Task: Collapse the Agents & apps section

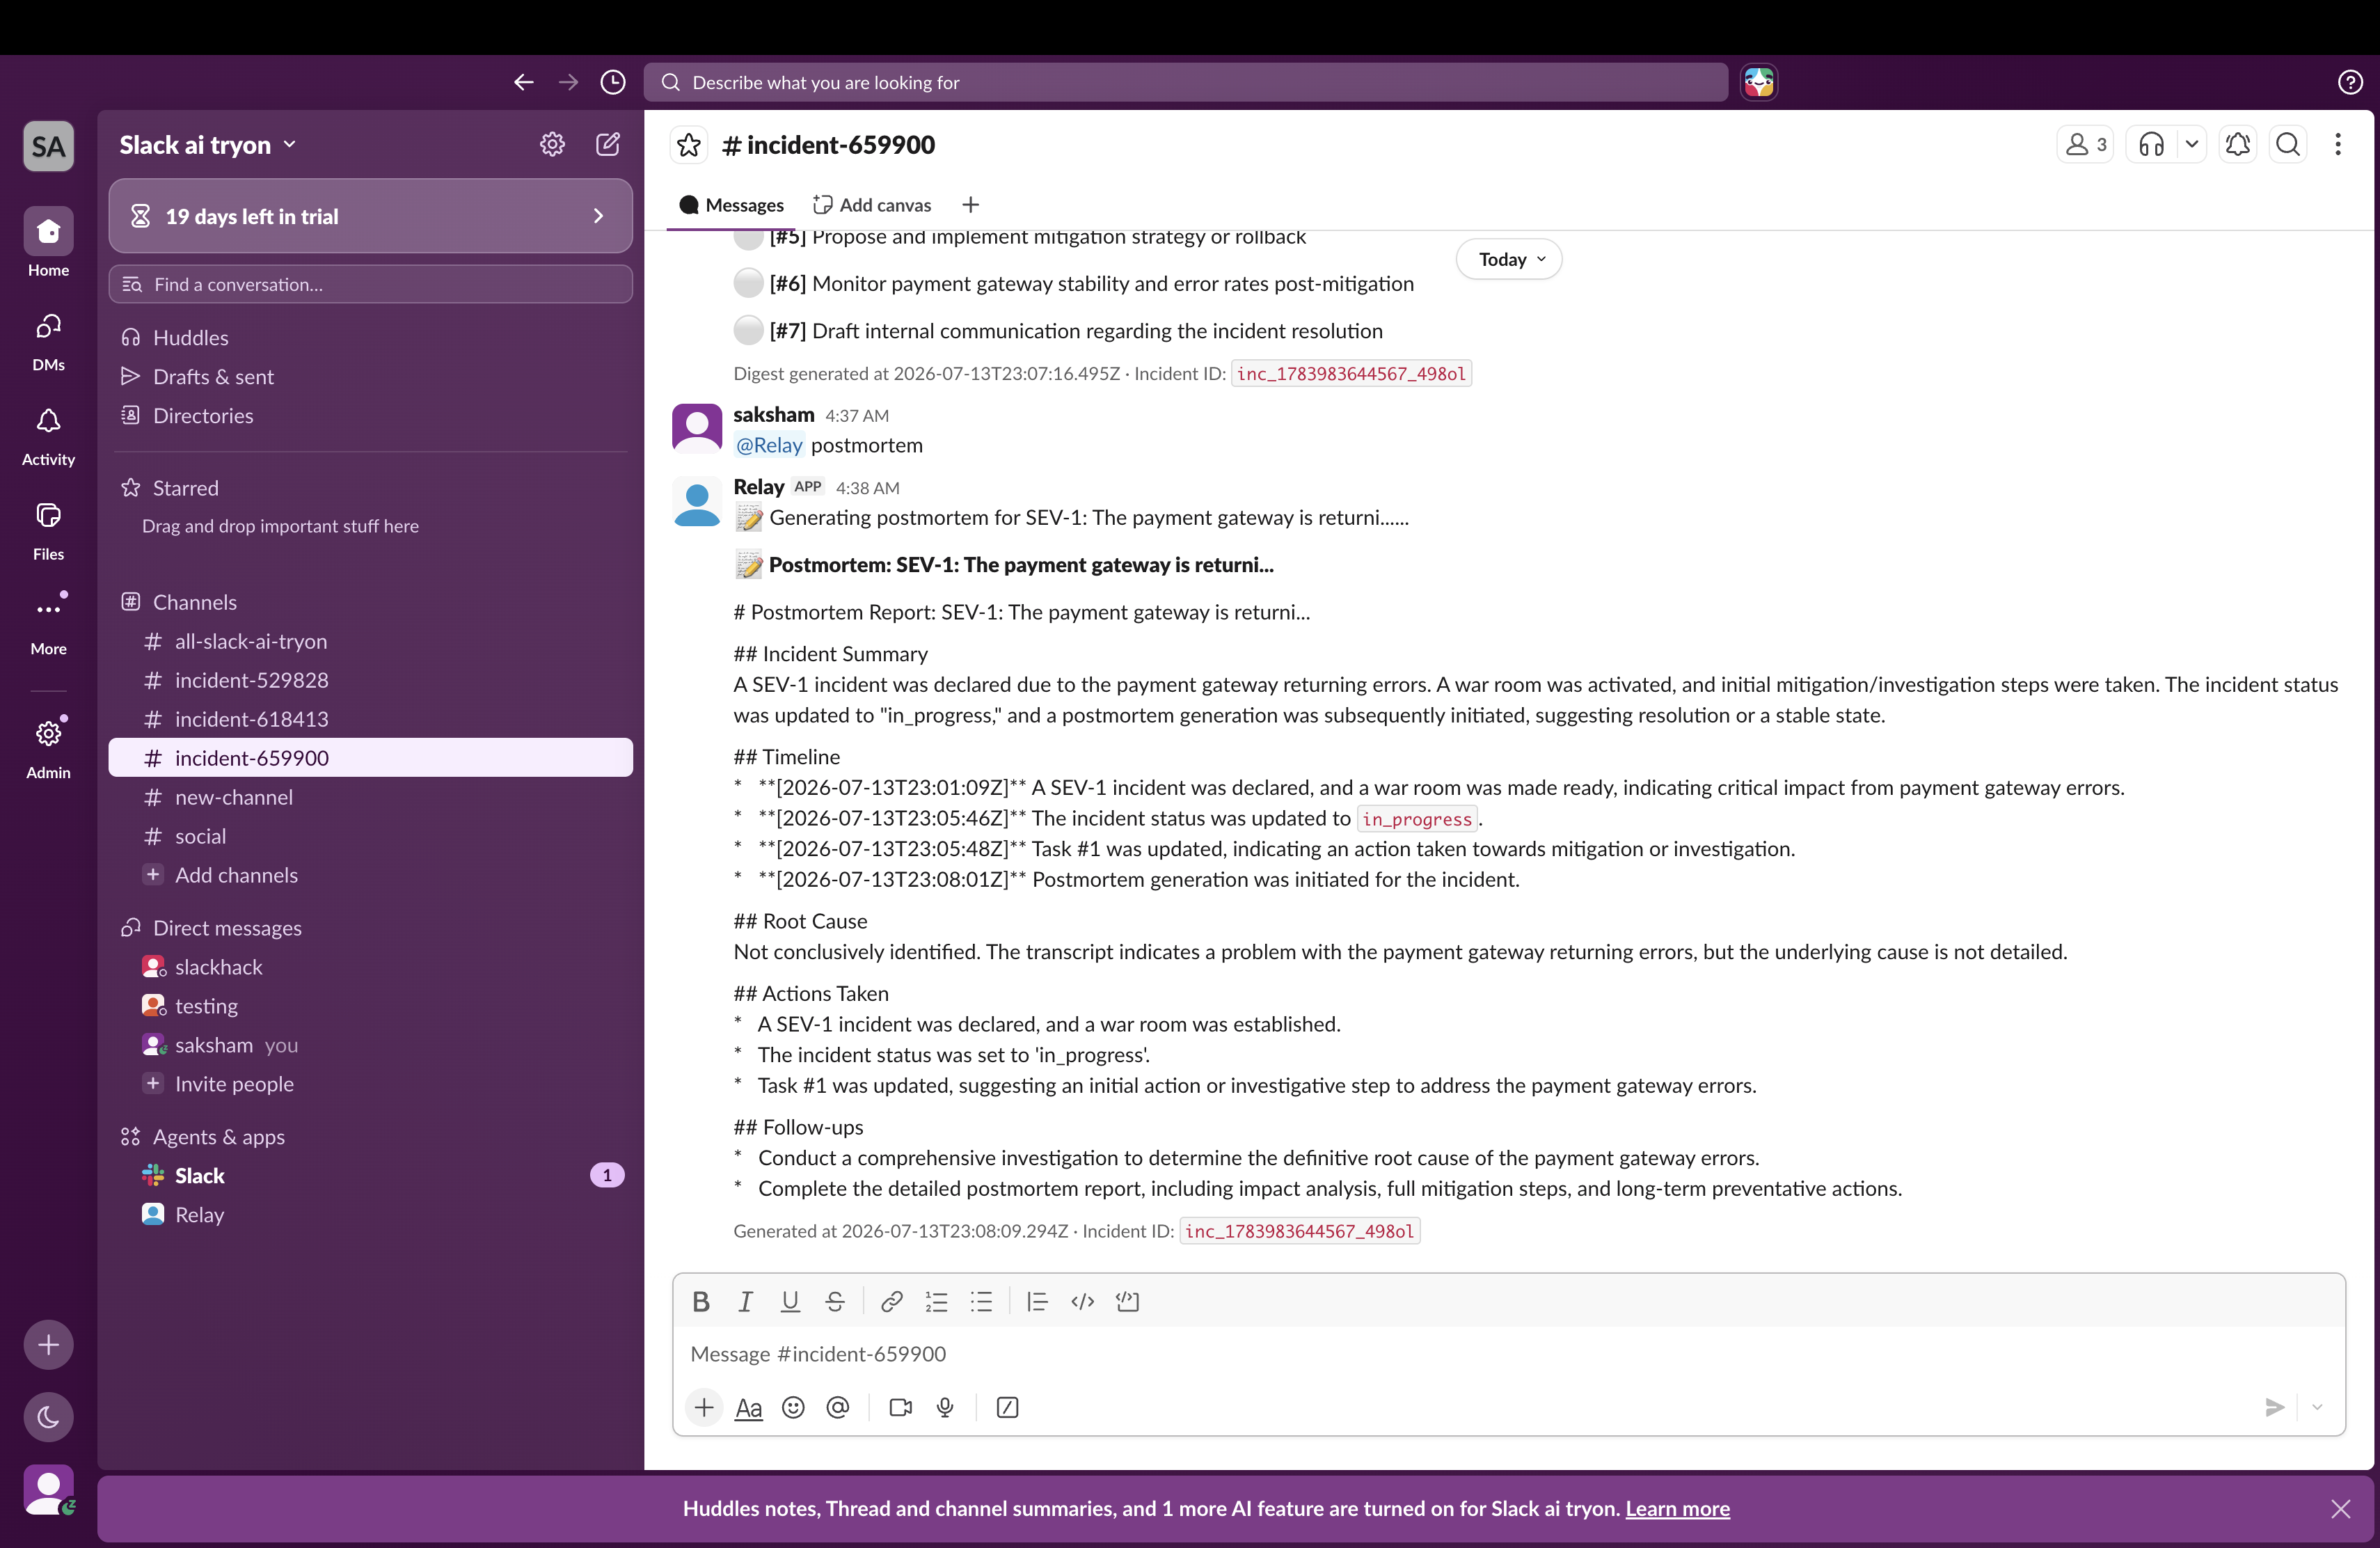Action: point(218,1137)
